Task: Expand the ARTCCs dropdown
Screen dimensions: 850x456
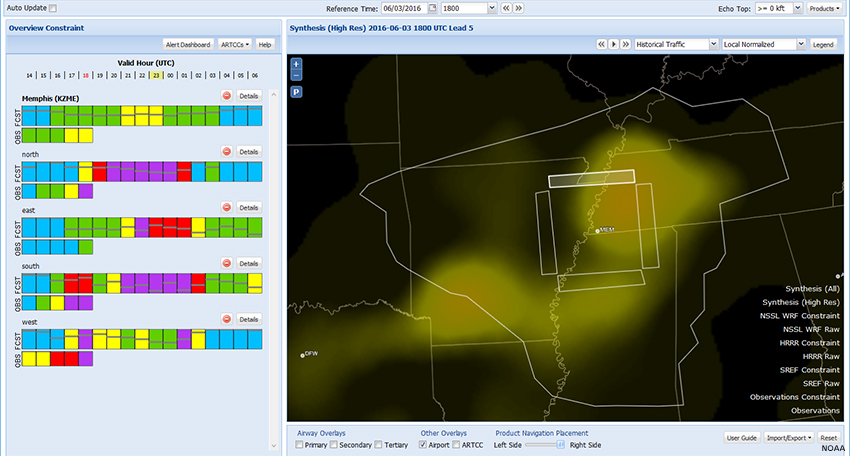Action: click(x=235, y=44)
